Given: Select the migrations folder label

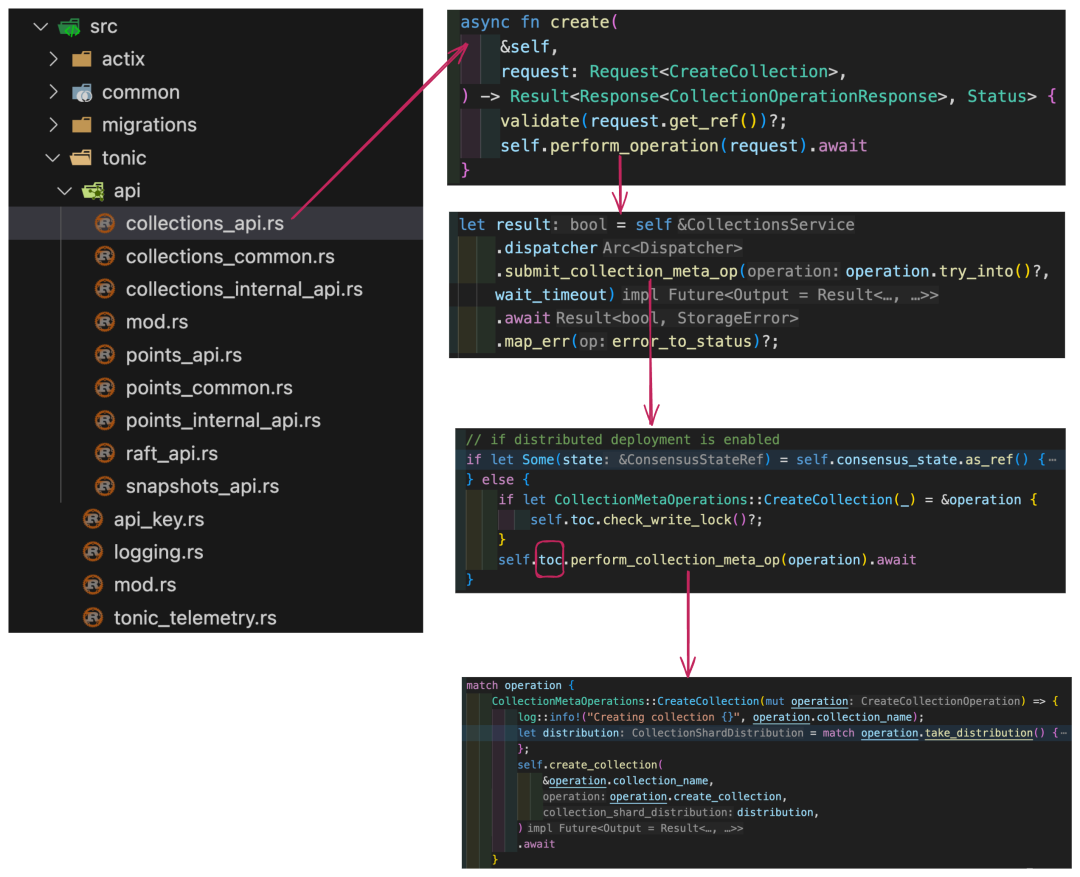Looking at the screenshot, I should [x=149, y=125].
